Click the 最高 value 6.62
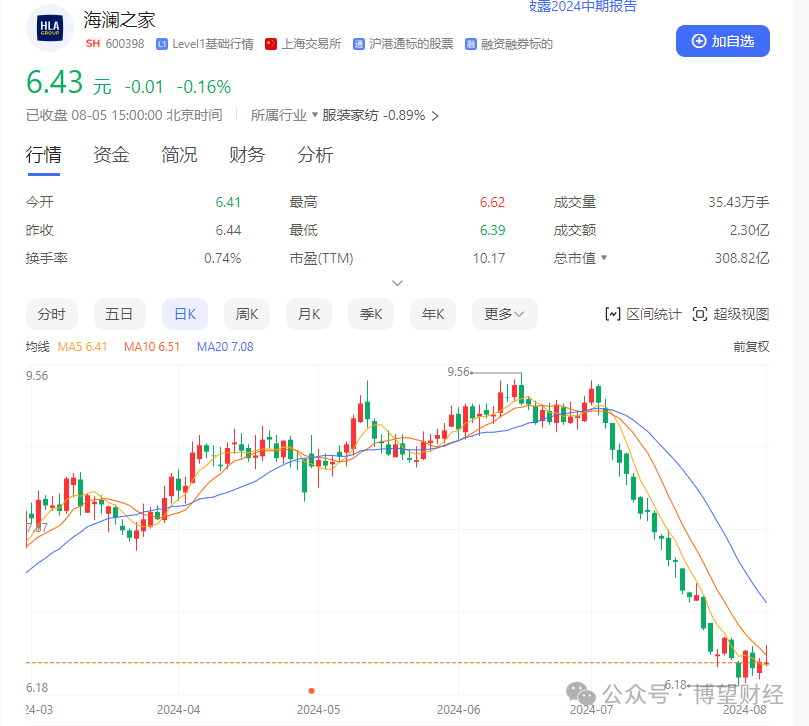Viewport: 809px width, 726px height. (x=492, y=202)
